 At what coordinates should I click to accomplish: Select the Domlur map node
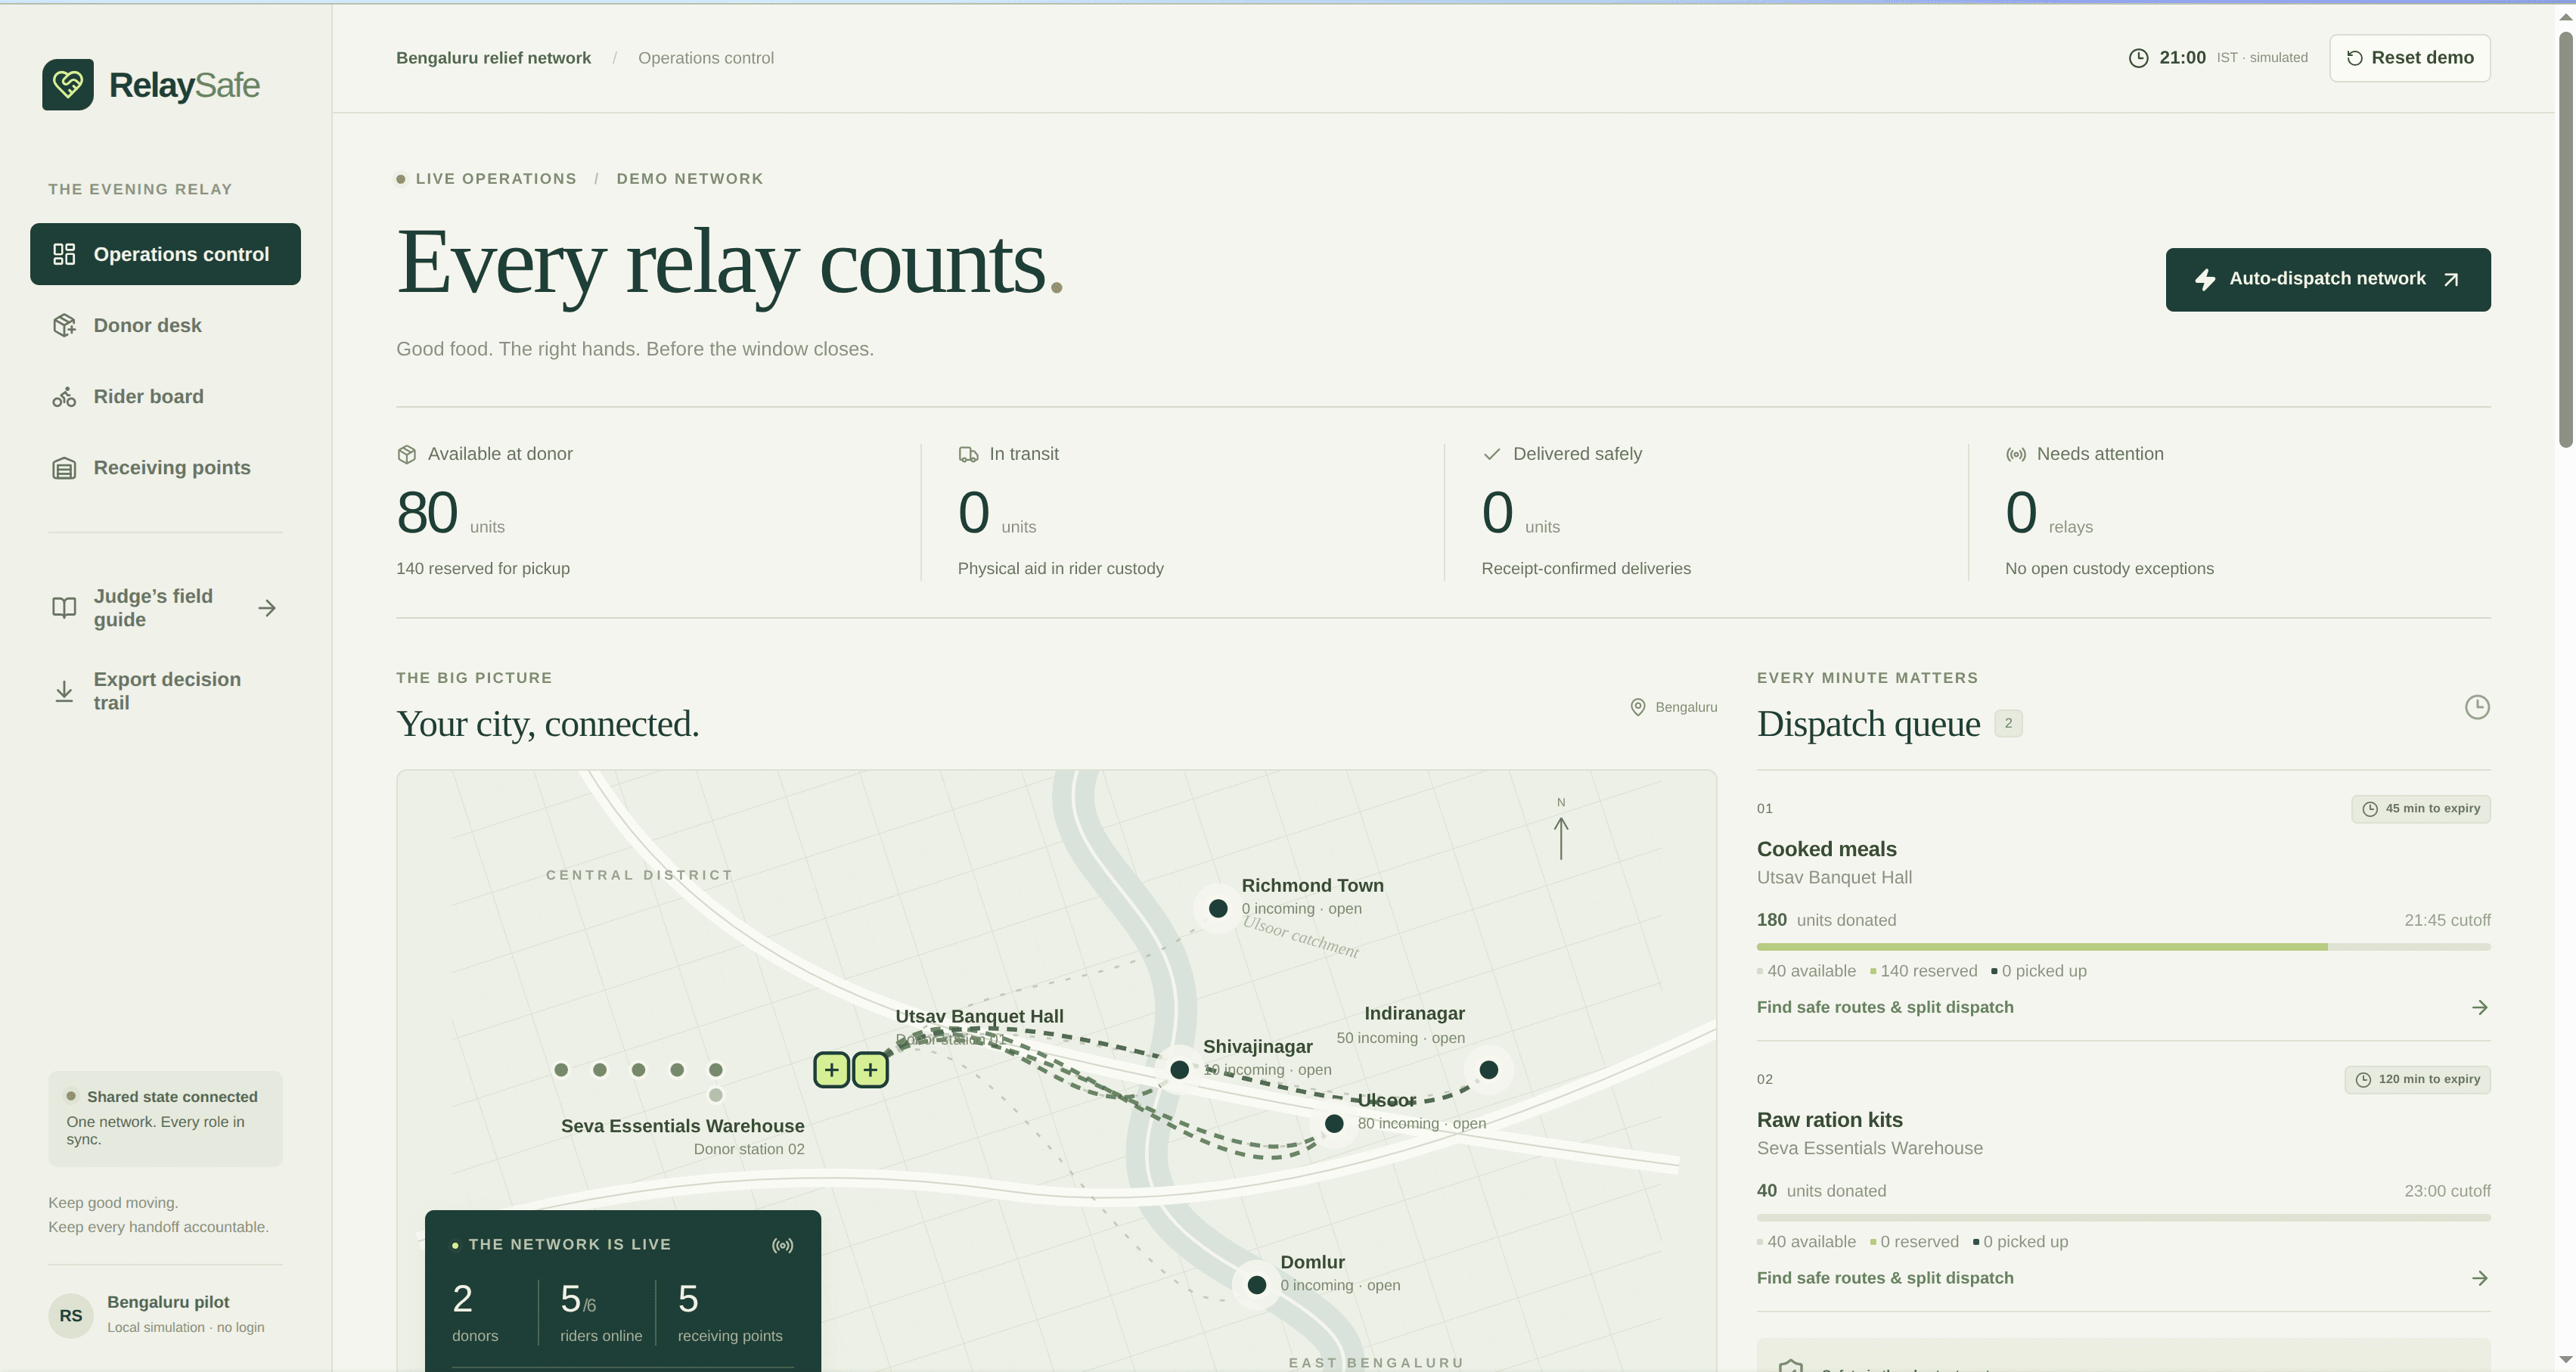1257,1285
